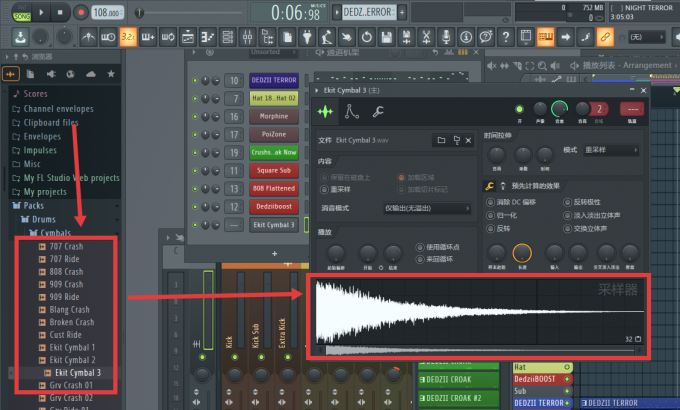The image size is (680, 410).
Task: Open the channel rack icon
Action: point(228,37)
